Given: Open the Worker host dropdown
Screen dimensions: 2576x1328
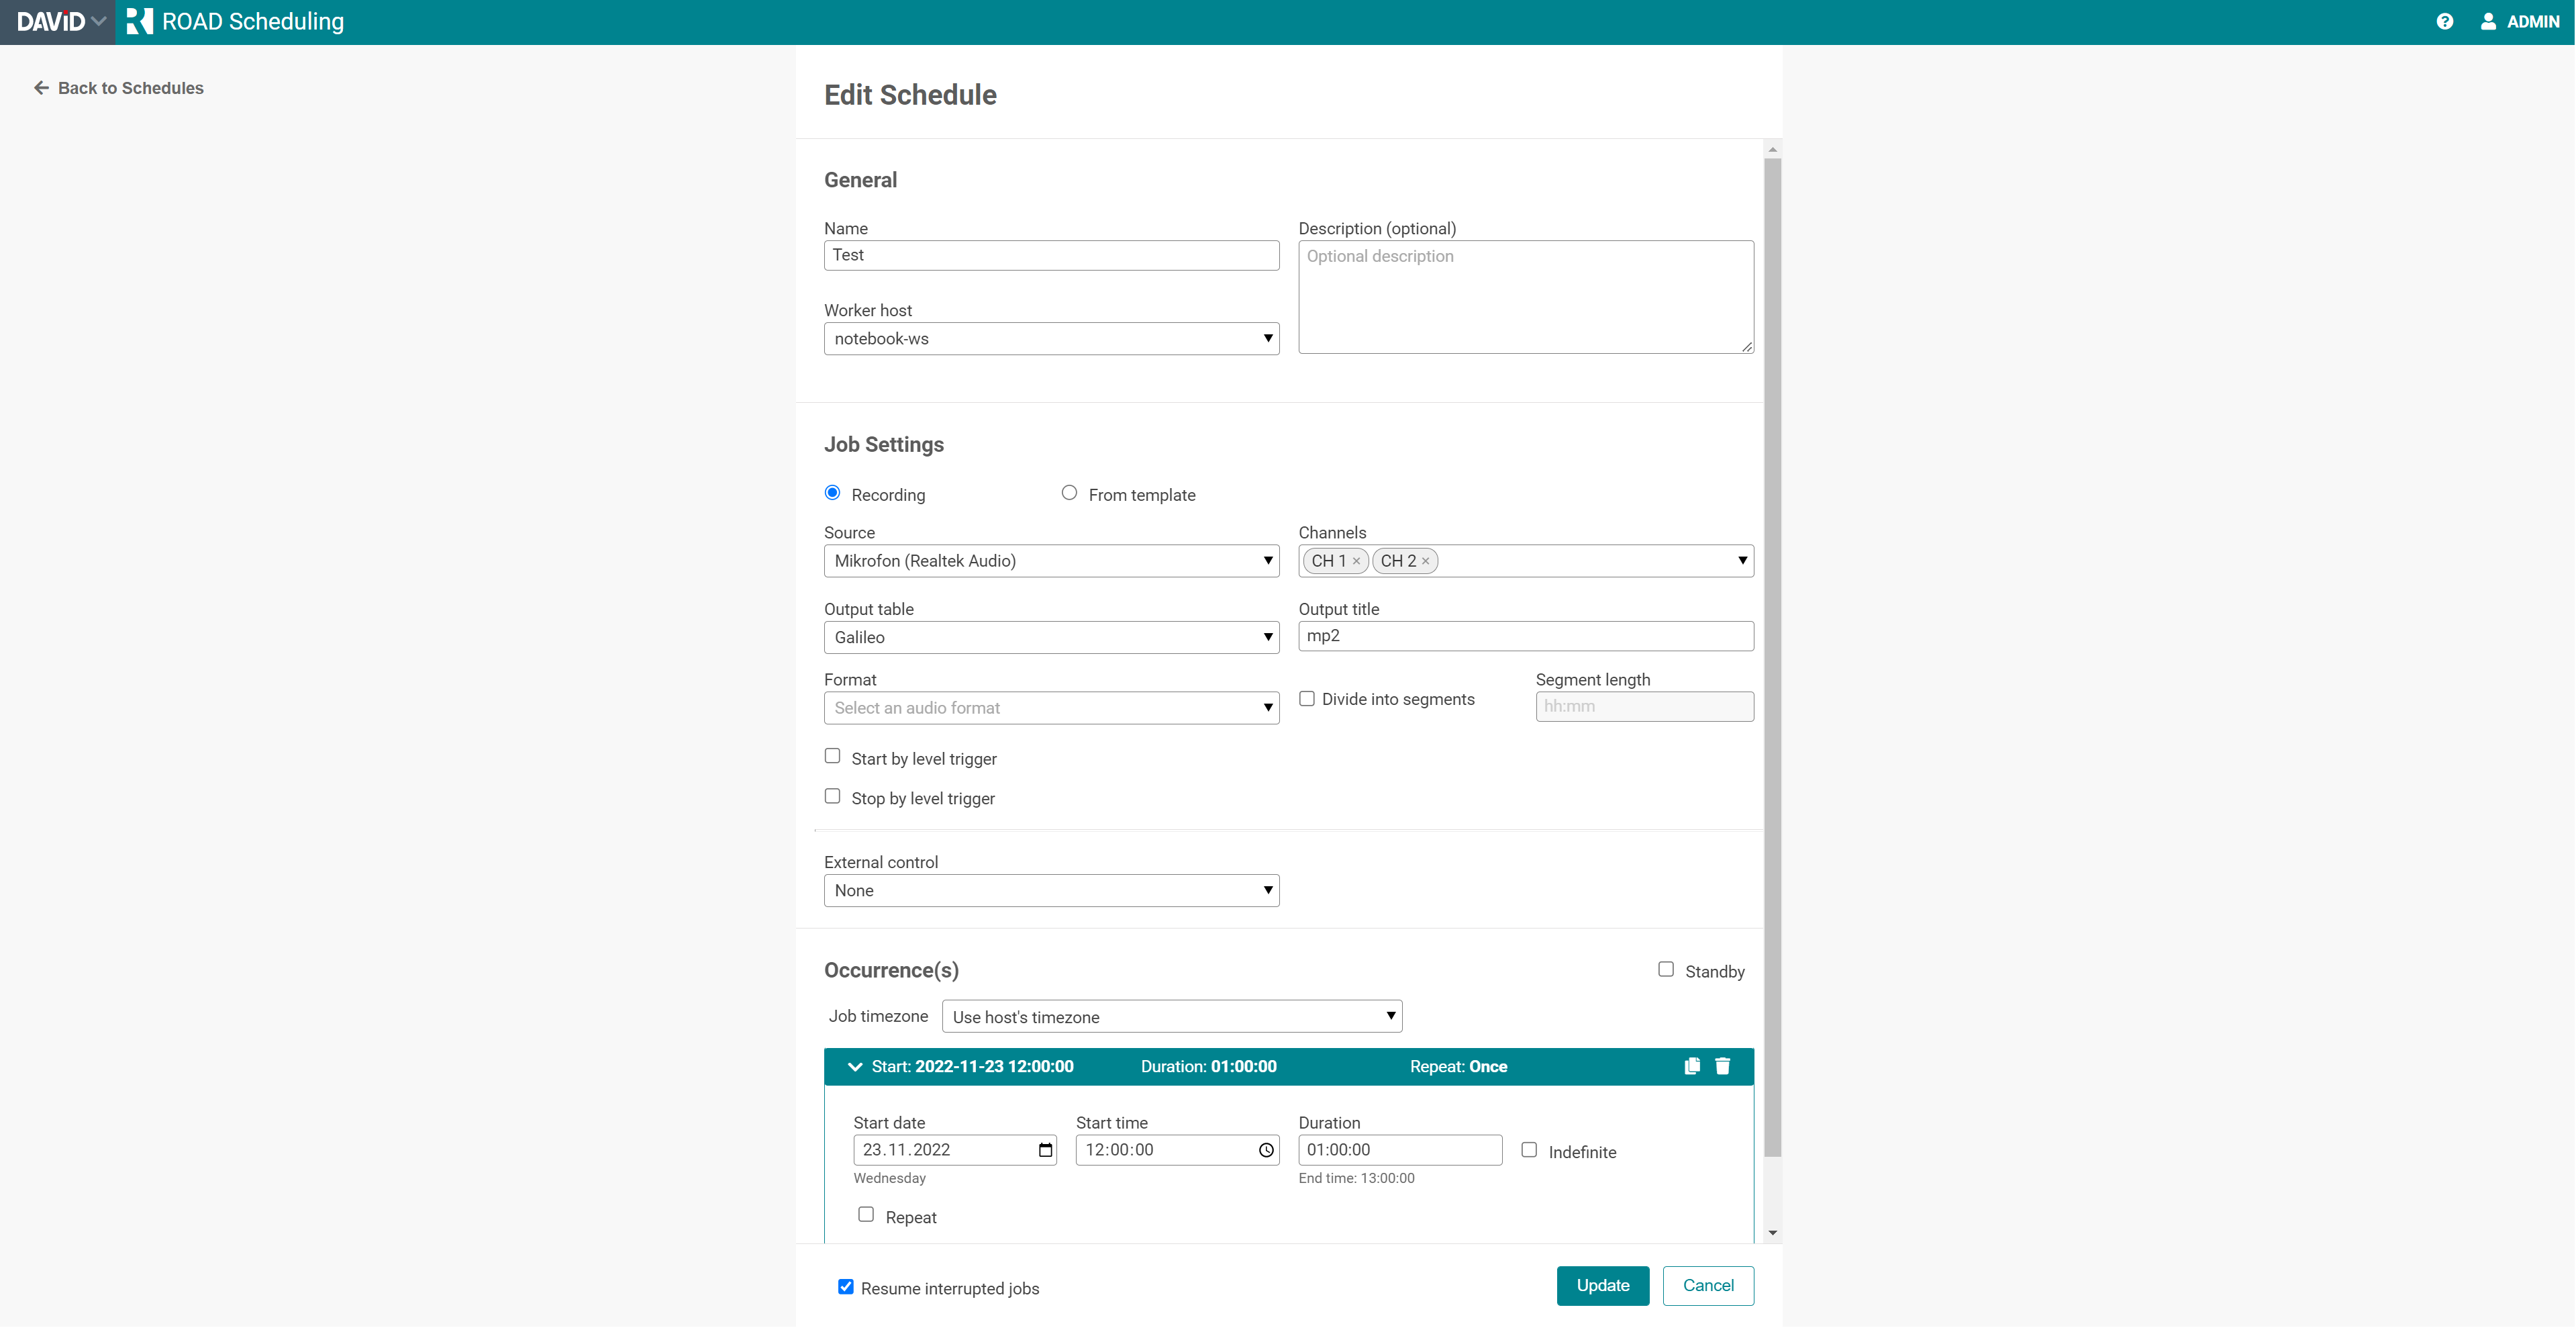Looking at the screenshot, I should (x=1051, y=338).
